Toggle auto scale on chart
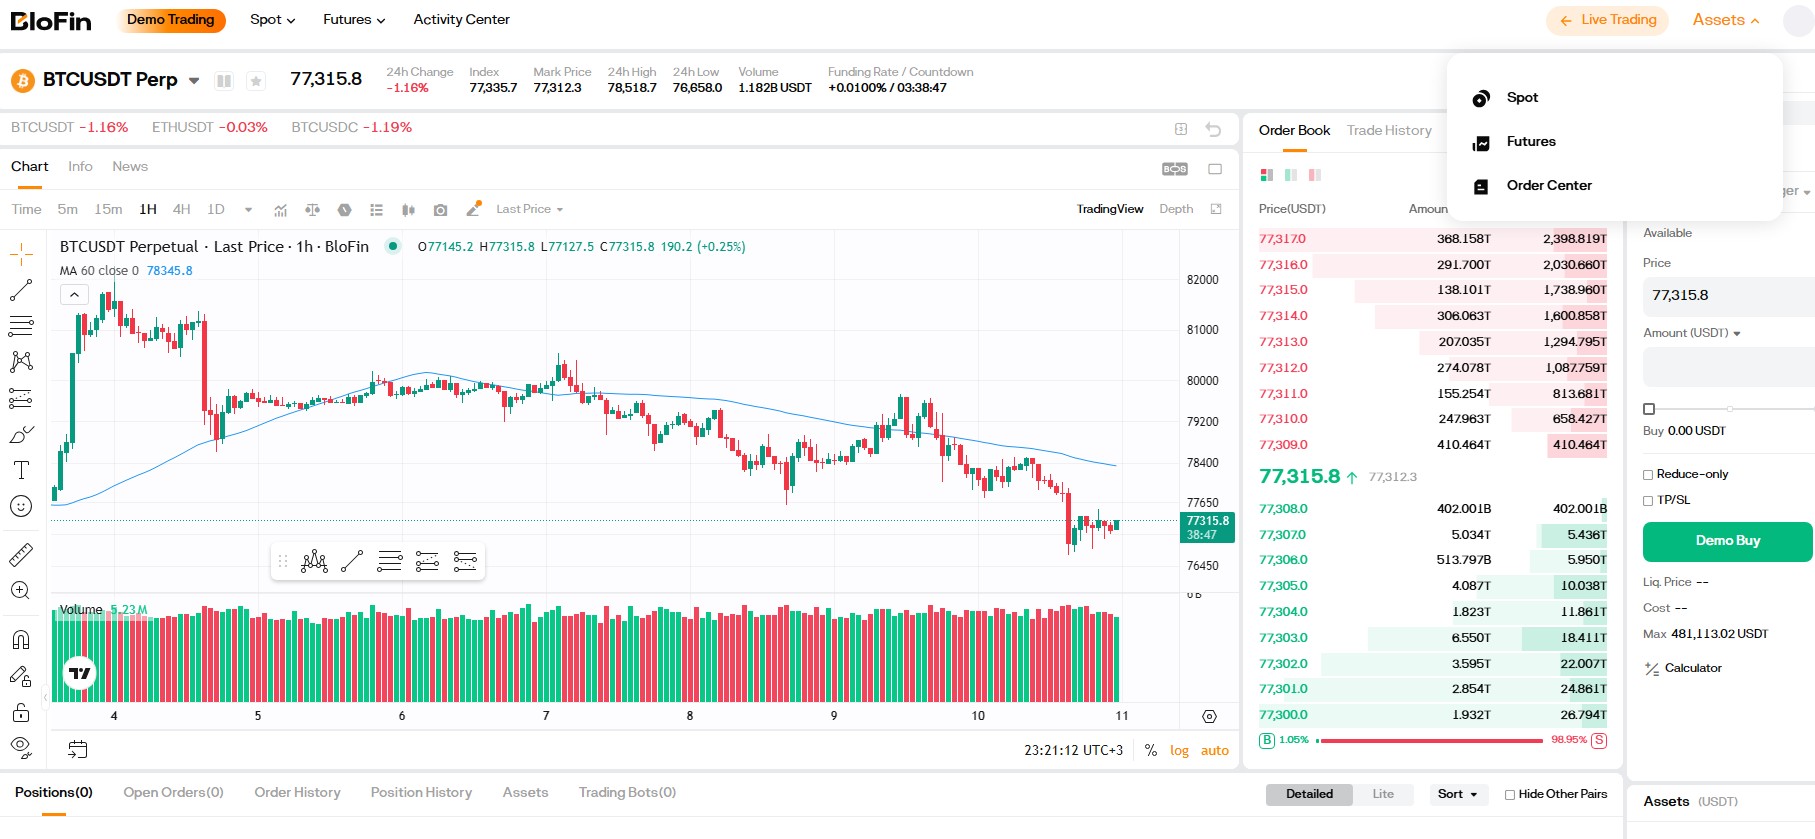Image resolution: width=1815 pixels, height=839 pixels. tap(1215, 751)
